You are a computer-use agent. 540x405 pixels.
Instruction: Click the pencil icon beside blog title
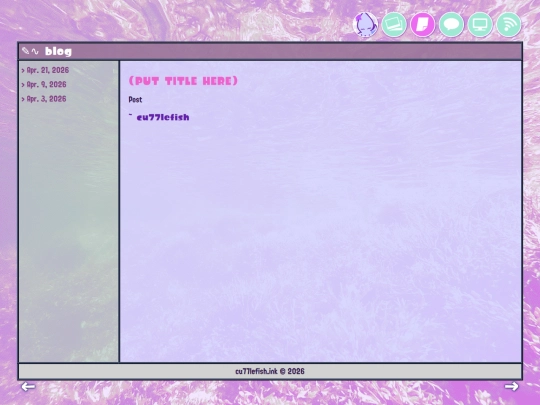tap(25, 51)
